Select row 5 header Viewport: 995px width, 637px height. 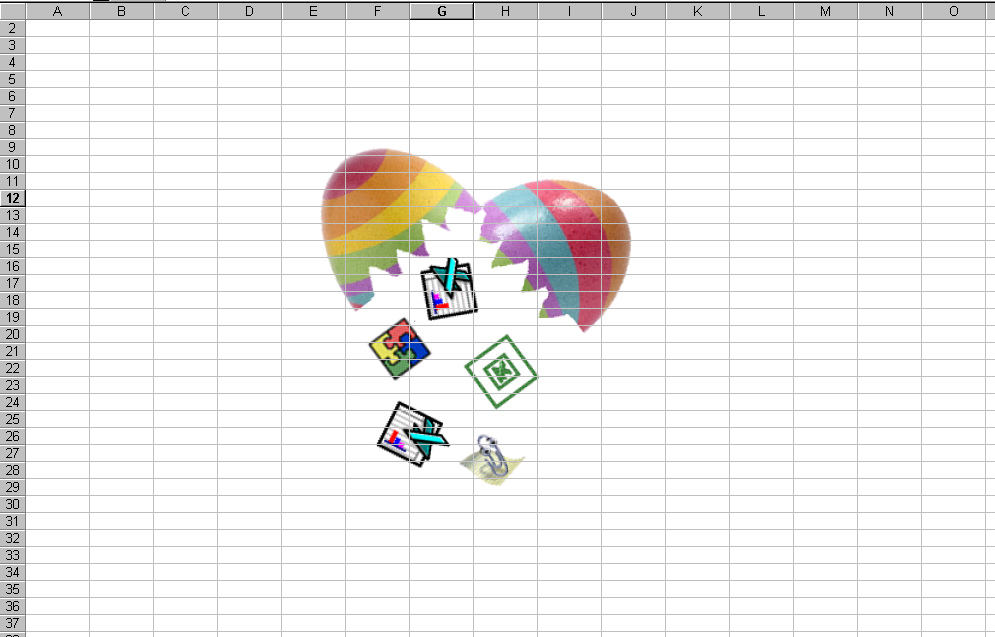[13, 79]
